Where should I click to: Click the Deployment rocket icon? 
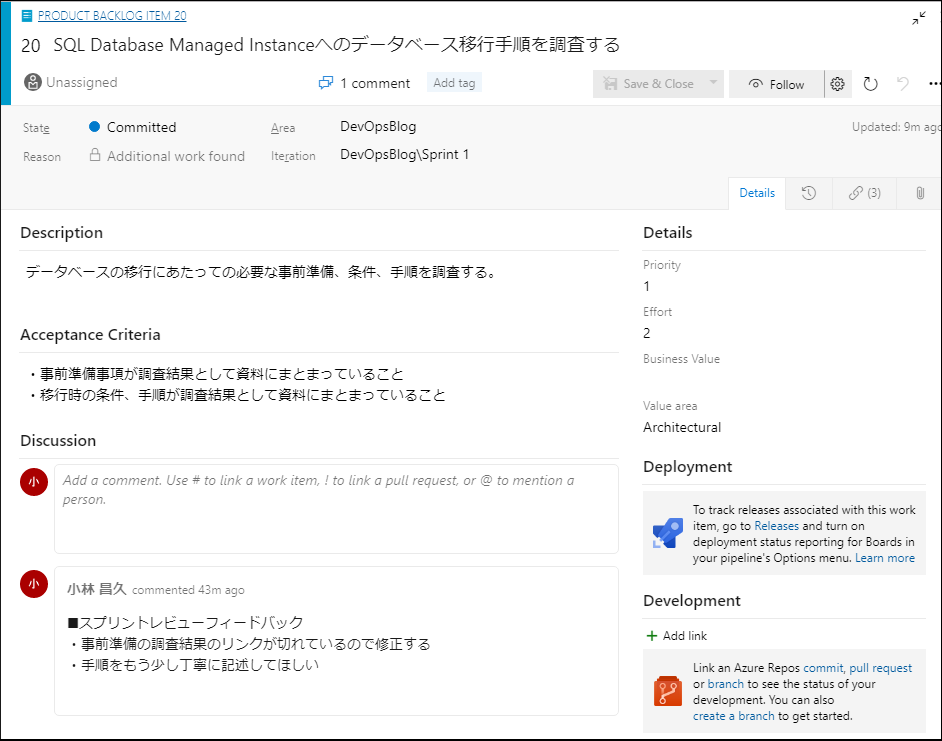click(x=666, y=533)
